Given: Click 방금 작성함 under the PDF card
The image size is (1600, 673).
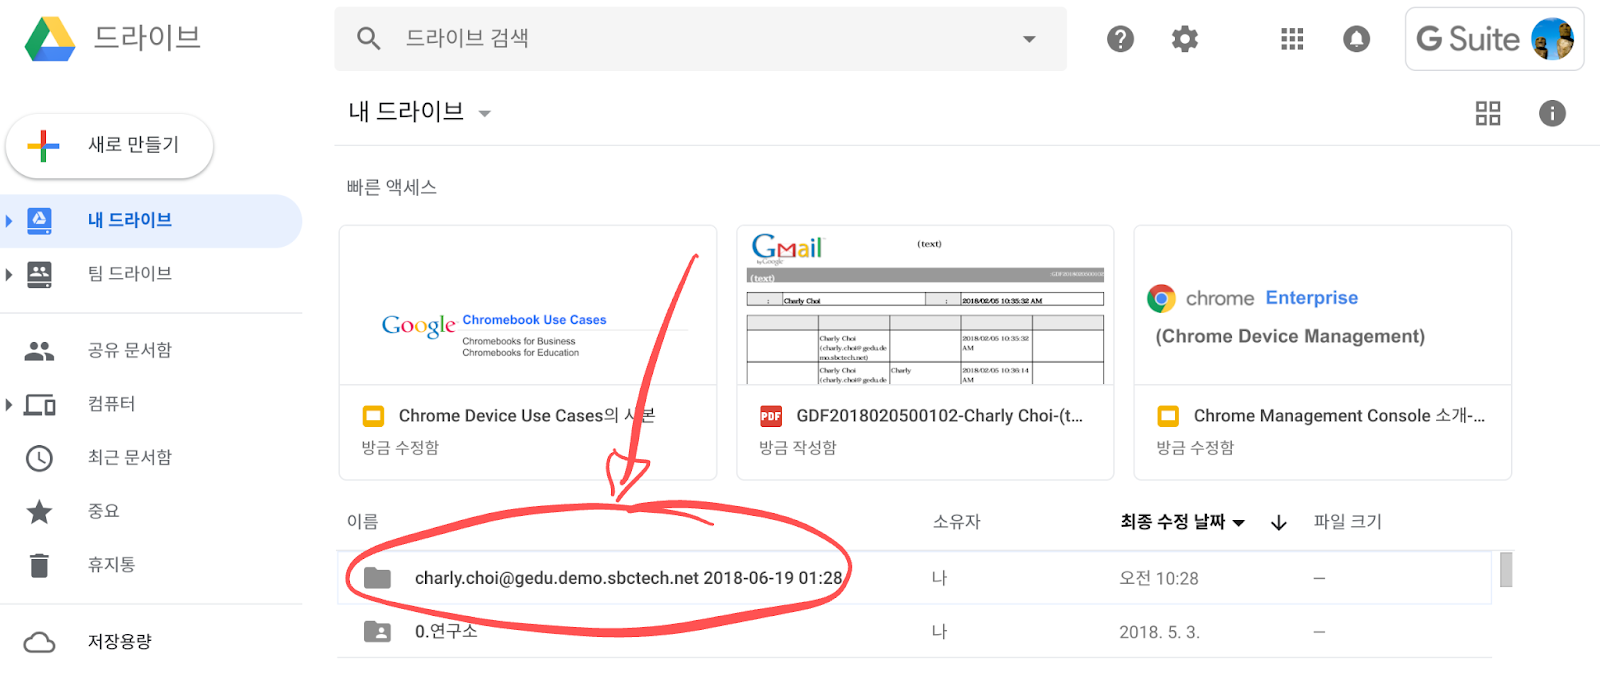Looking at the screenshot, I should pos(797,448).
